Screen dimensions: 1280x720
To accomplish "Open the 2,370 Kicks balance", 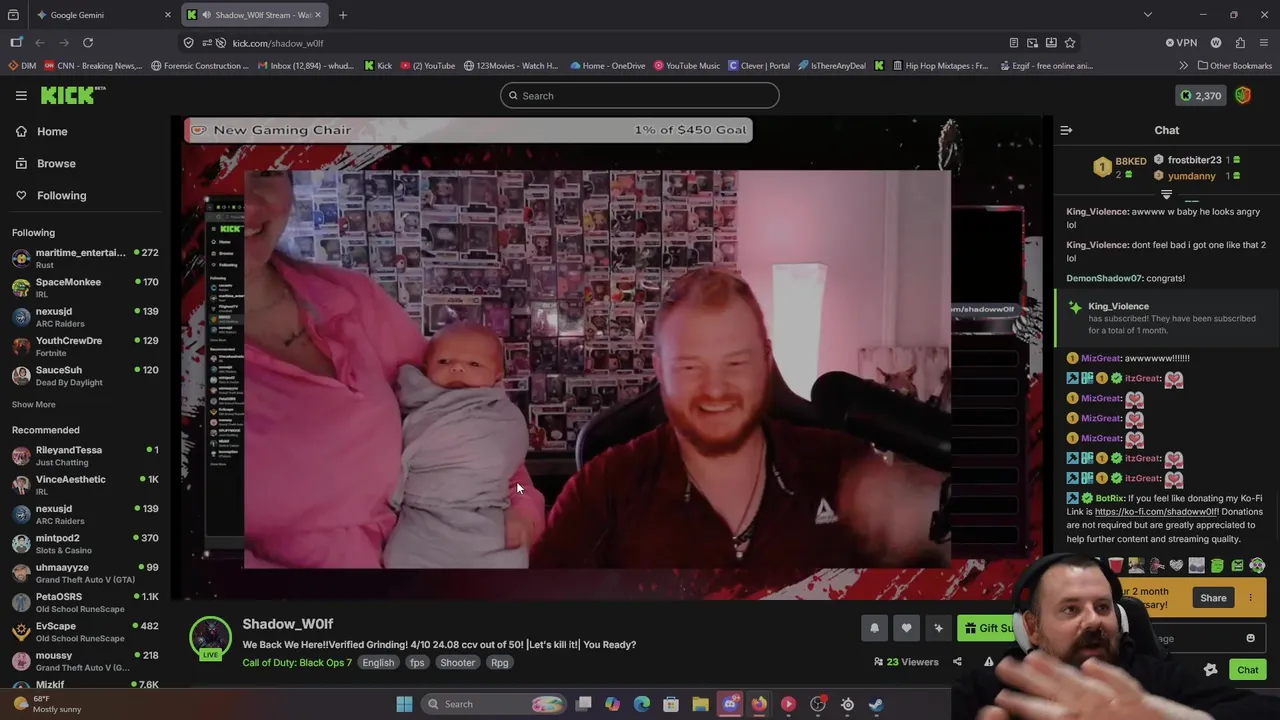I will 1200,96.
